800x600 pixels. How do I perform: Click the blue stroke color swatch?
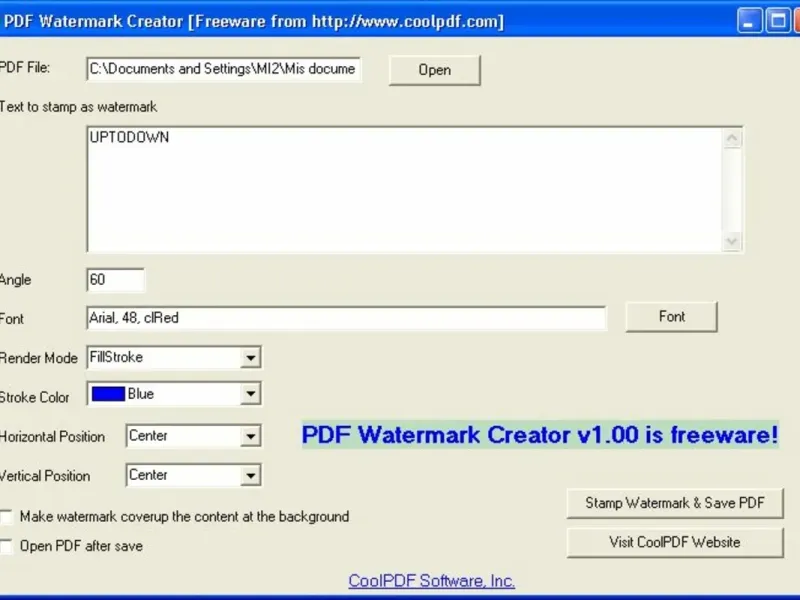(x=108, y=394)
